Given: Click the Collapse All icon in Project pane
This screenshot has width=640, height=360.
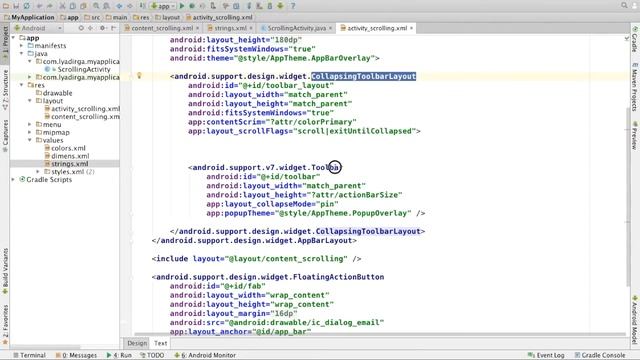Looking at the screenshot, I should pyautogui.click(x=91, y=28).
